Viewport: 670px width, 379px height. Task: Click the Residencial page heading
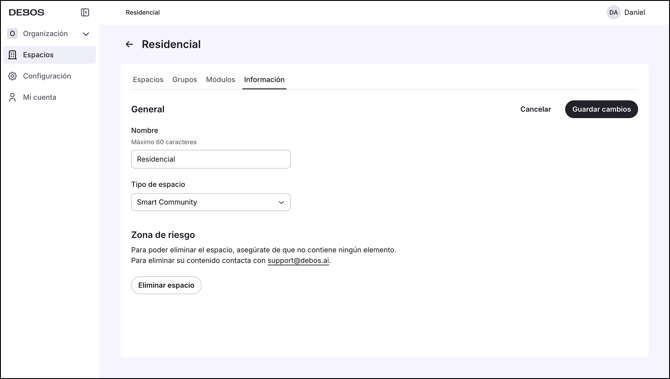click(171, 44)
